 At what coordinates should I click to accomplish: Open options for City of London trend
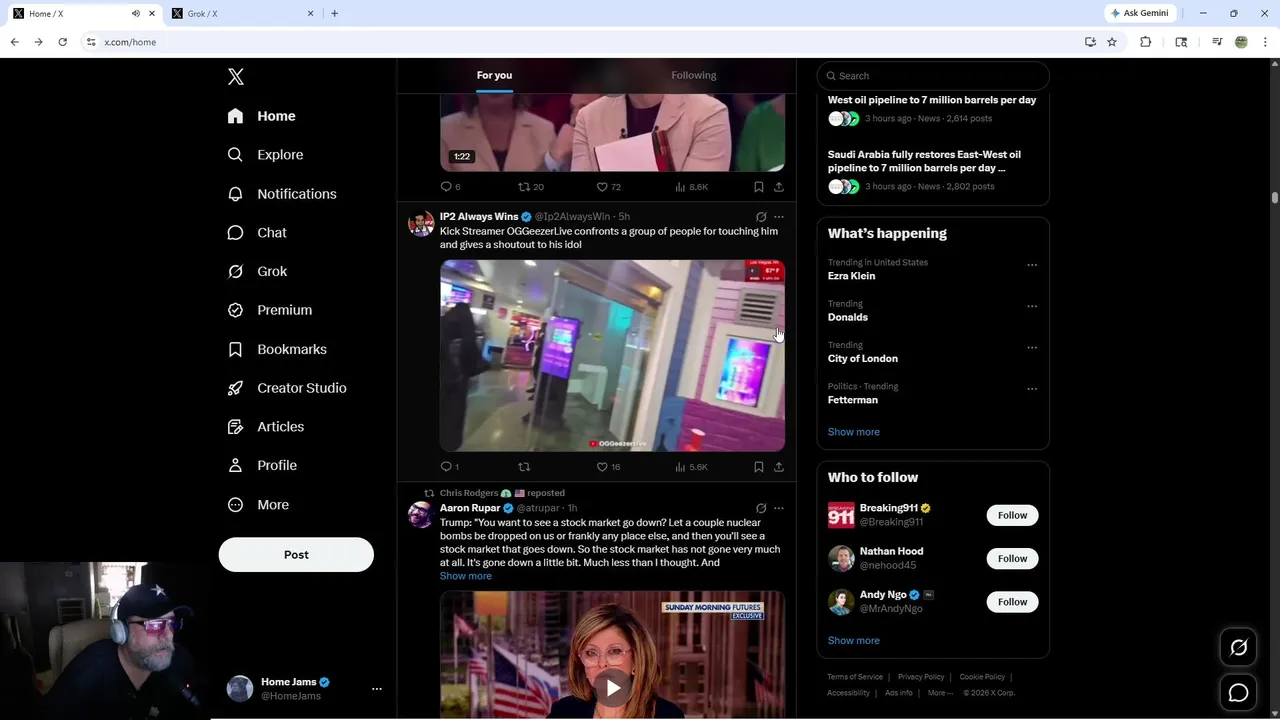(1032, 347)
